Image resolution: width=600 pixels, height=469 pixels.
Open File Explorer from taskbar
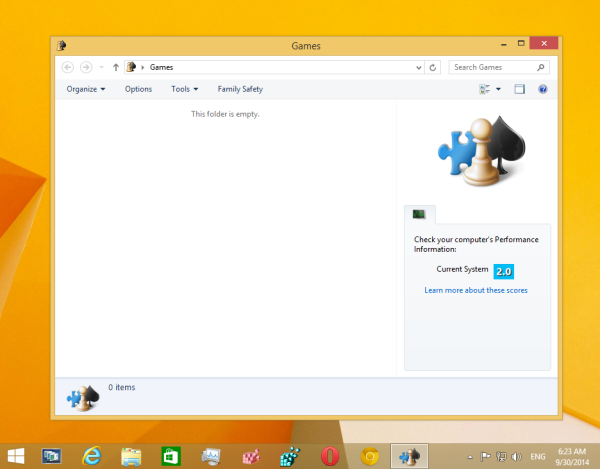tap(131, 456)
